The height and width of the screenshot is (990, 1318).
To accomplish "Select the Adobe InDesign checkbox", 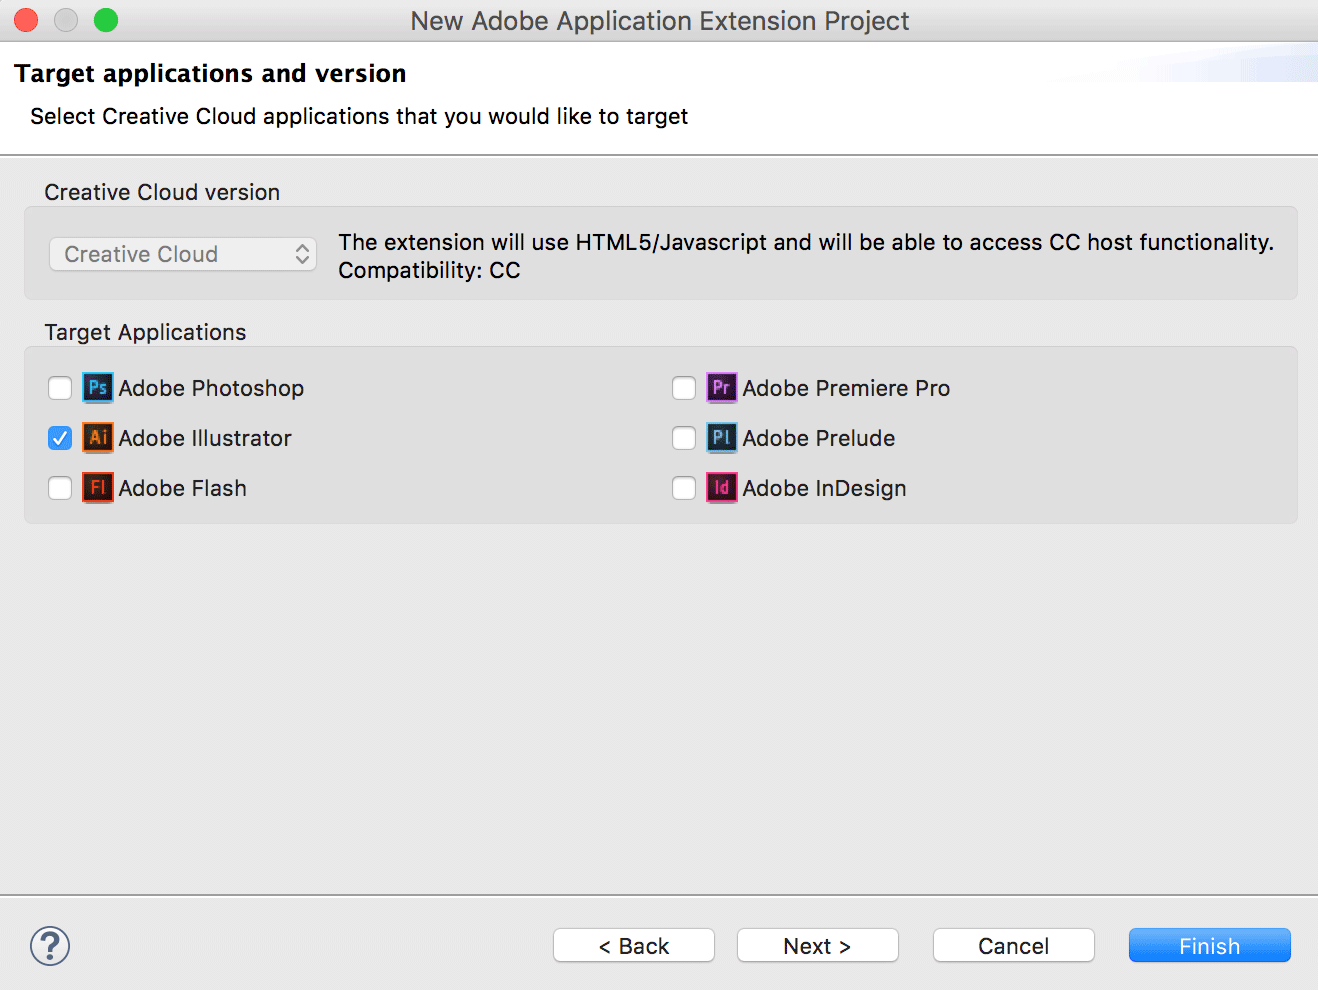I will tap(684, 488).
